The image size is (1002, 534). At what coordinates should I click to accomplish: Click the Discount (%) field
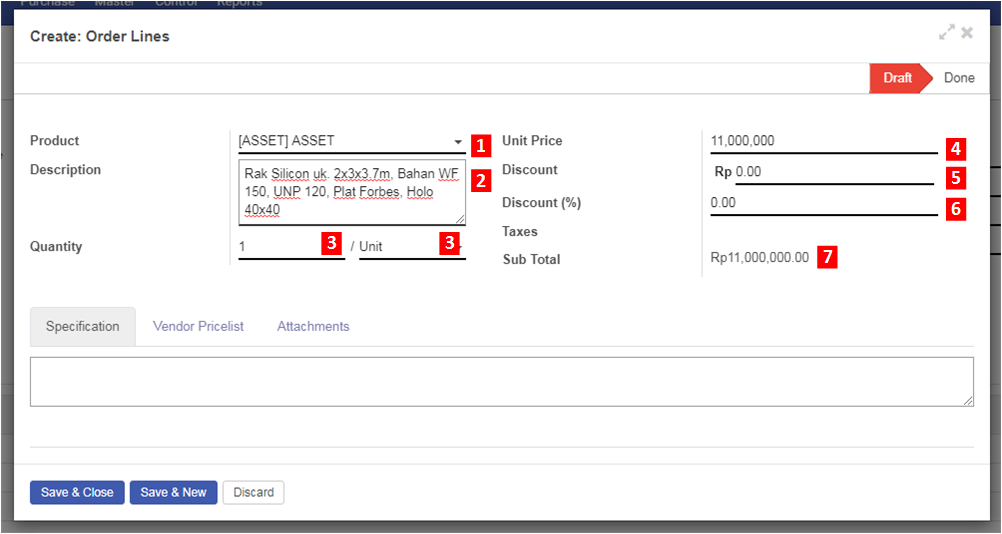[820, 203]
